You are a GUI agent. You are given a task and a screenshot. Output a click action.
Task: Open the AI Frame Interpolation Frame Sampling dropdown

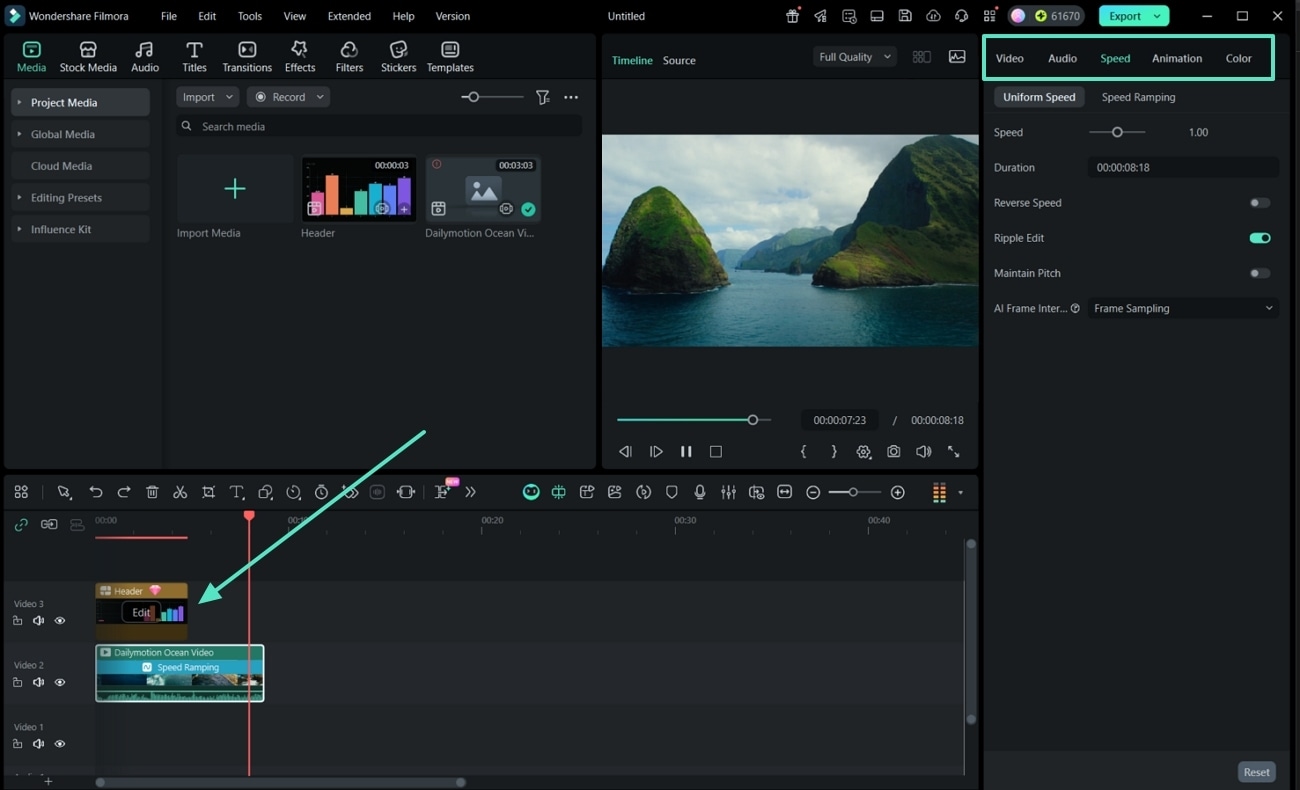coord(1182,308)
